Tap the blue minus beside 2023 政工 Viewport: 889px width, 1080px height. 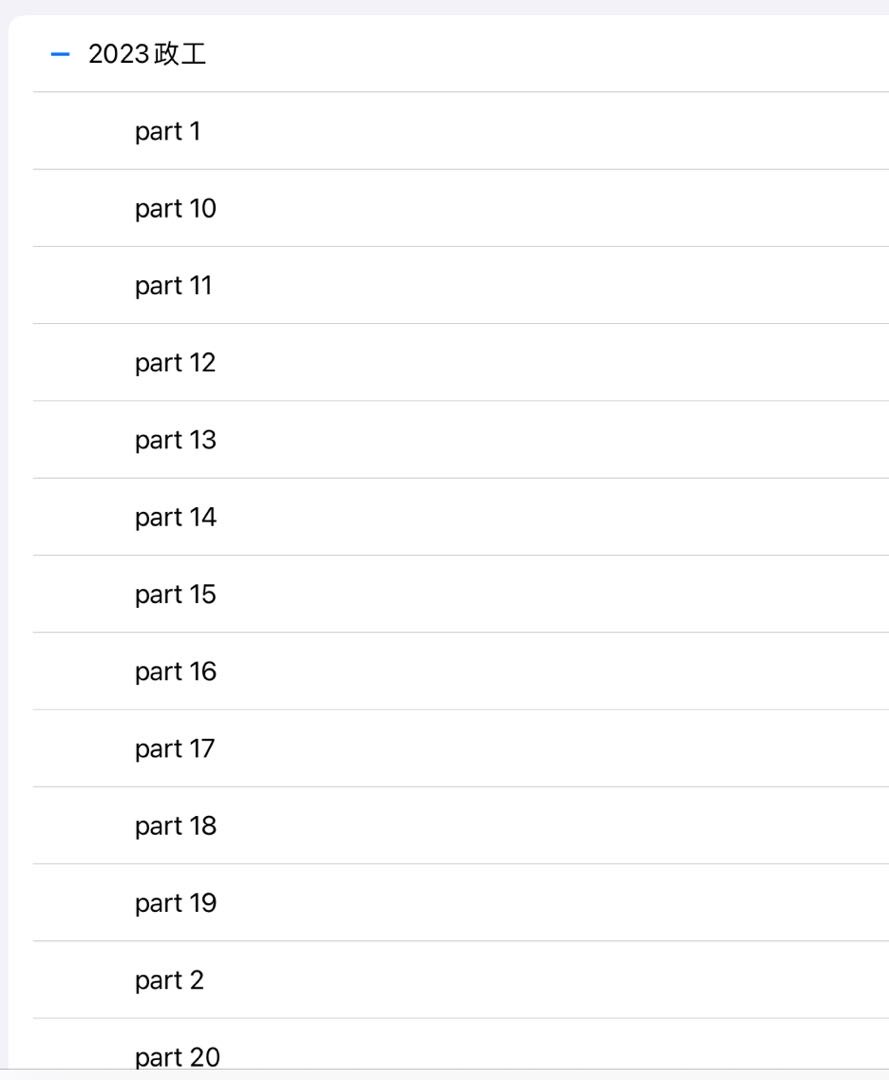(x=61, y=54)
